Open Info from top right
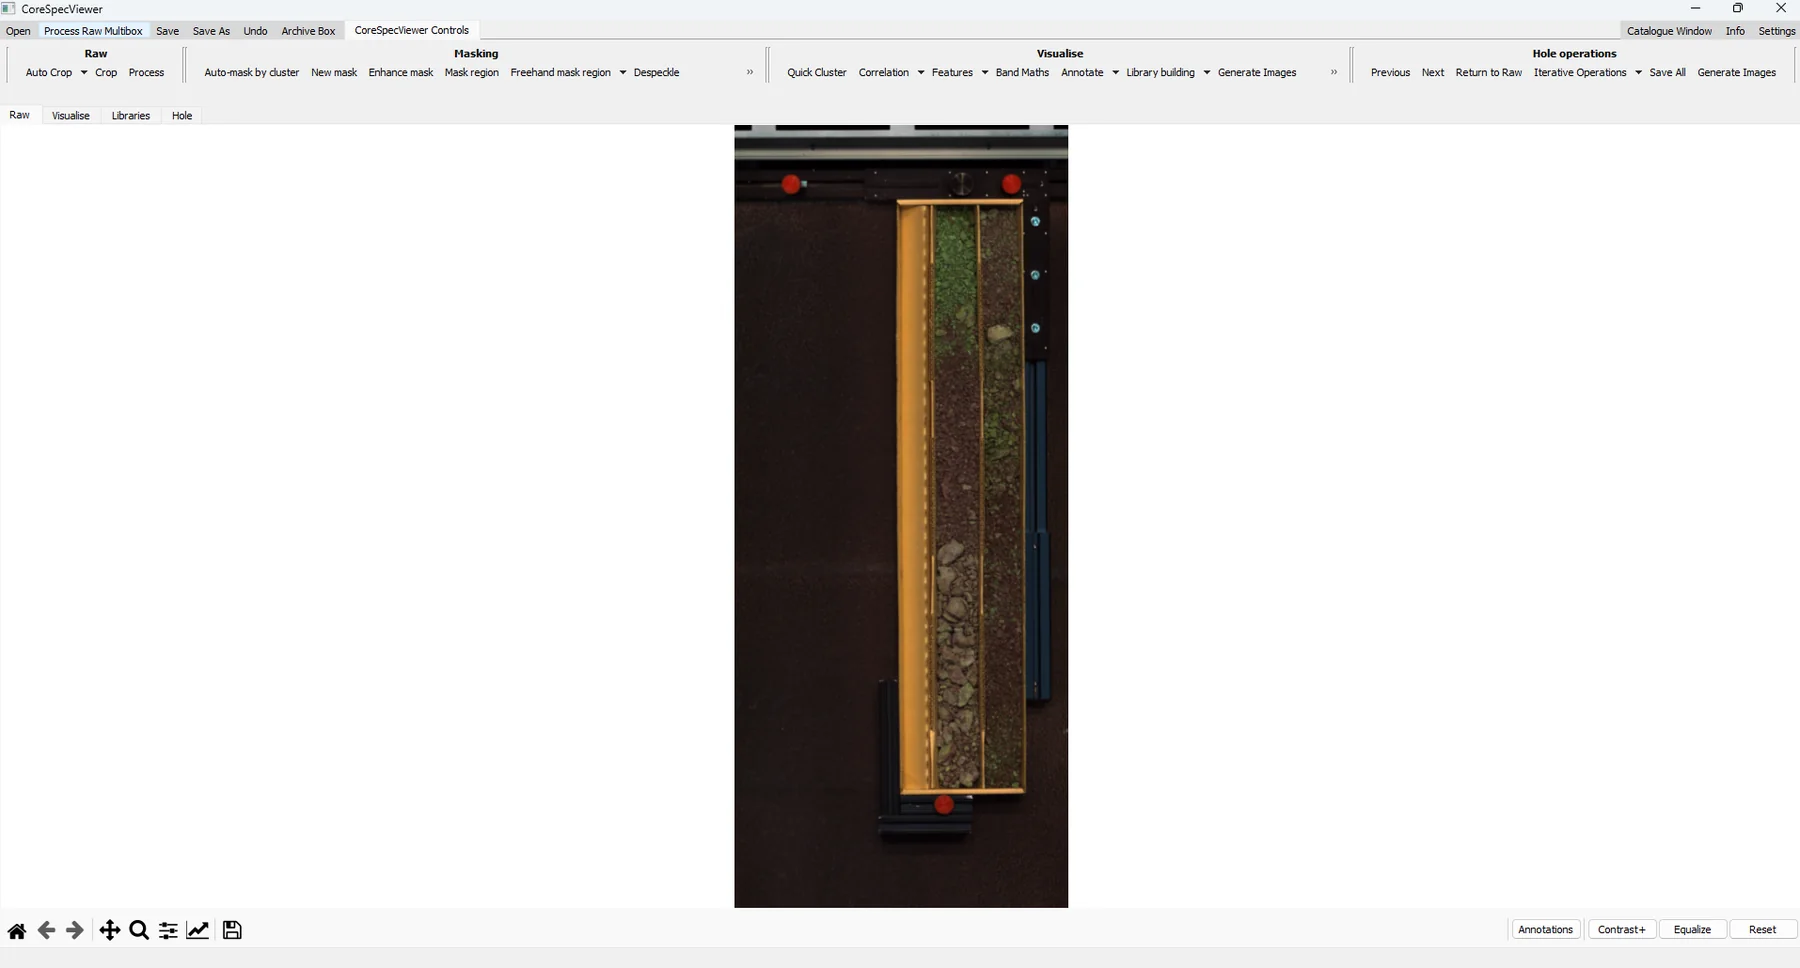Viewport: 1800px width, 968px height. tap(1735, 31)
